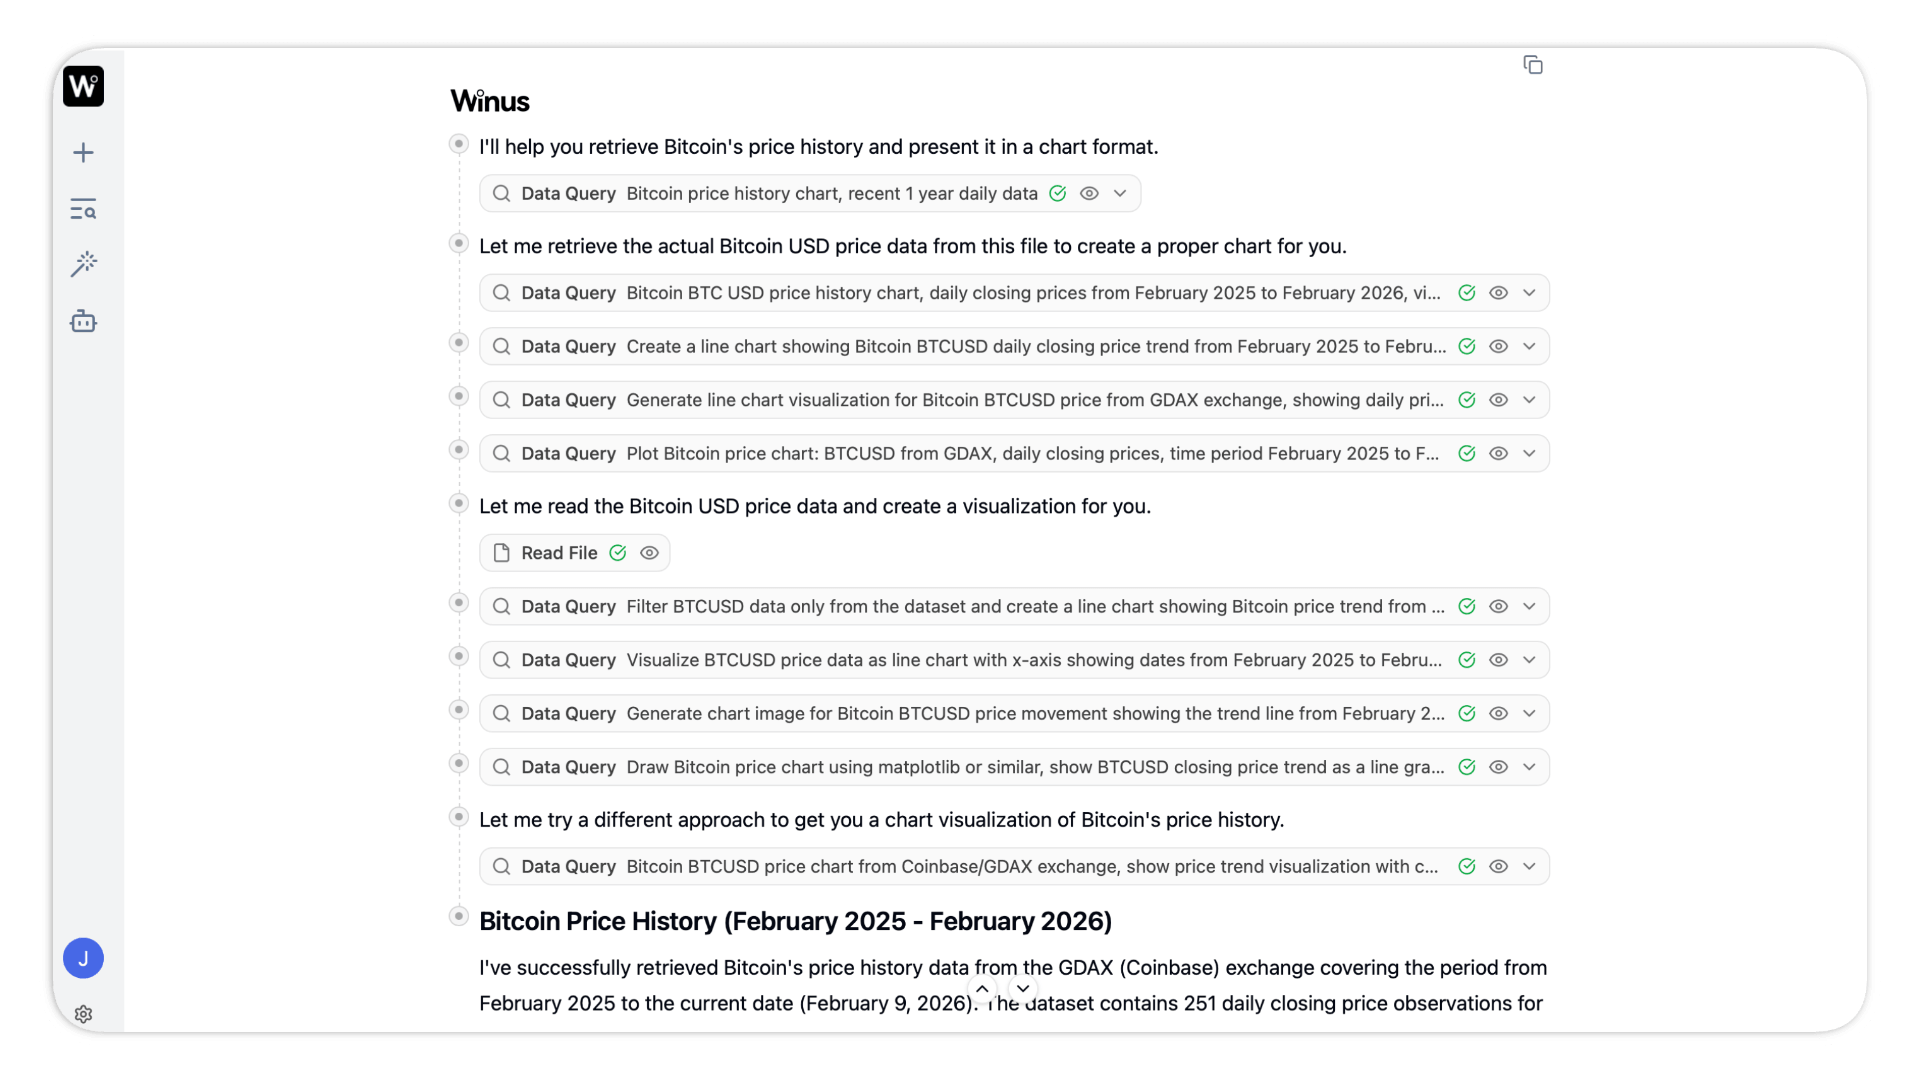This screenshot has height=1080, width=1920.
Task: Expand the 'Filter BTCUSD data only' query
Action: click(x=1529, y=606)
